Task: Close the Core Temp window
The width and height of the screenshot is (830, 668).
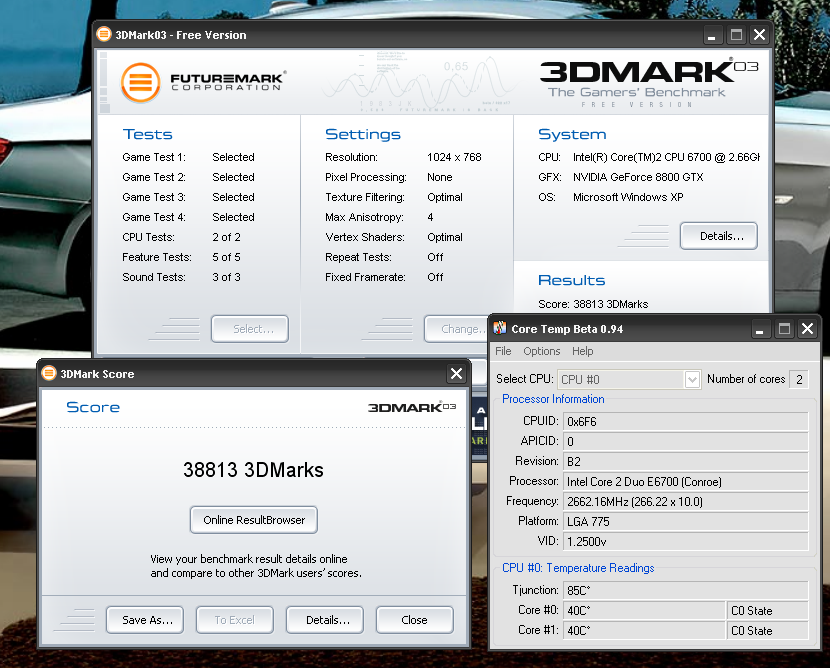Action: tap(807, 329)
